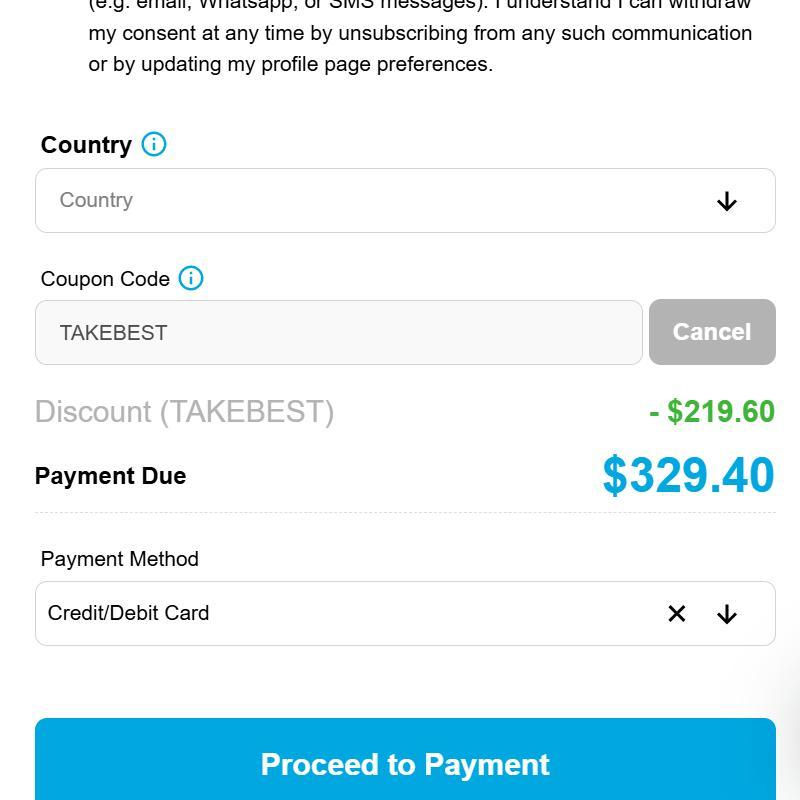Click the $329.40 total amount
Screen dimensions: 800x800
(688, 476)
